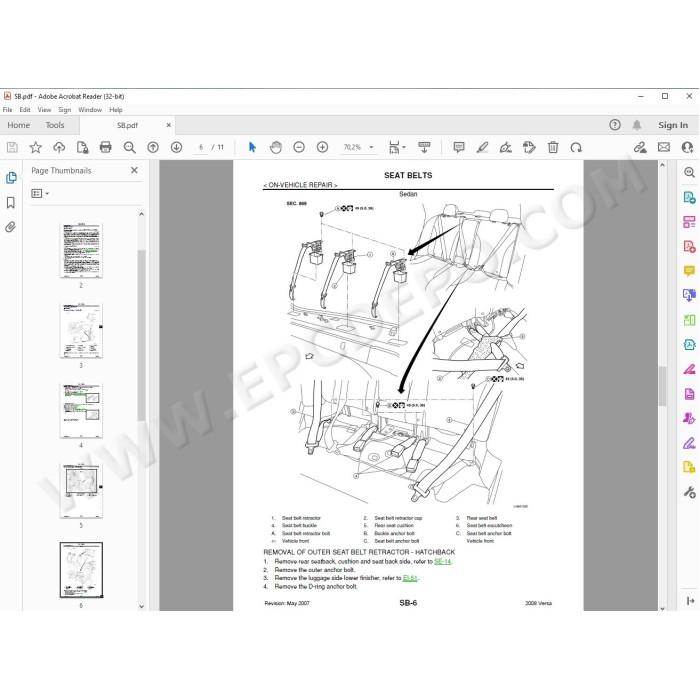This screenshot has width=700, height=700.
Task: Select the SB.pdf document tab
Action: [127, 125]
